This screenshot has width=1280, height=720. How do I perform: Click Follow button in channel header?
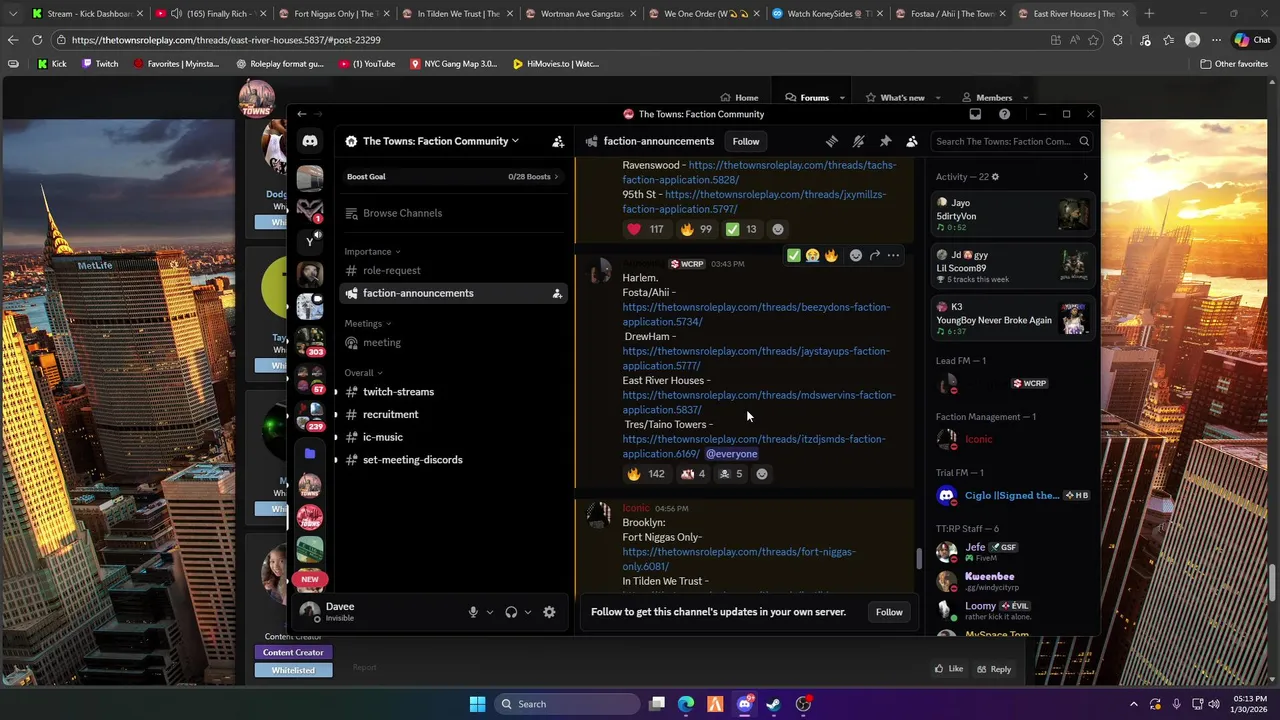click(746, 141)
